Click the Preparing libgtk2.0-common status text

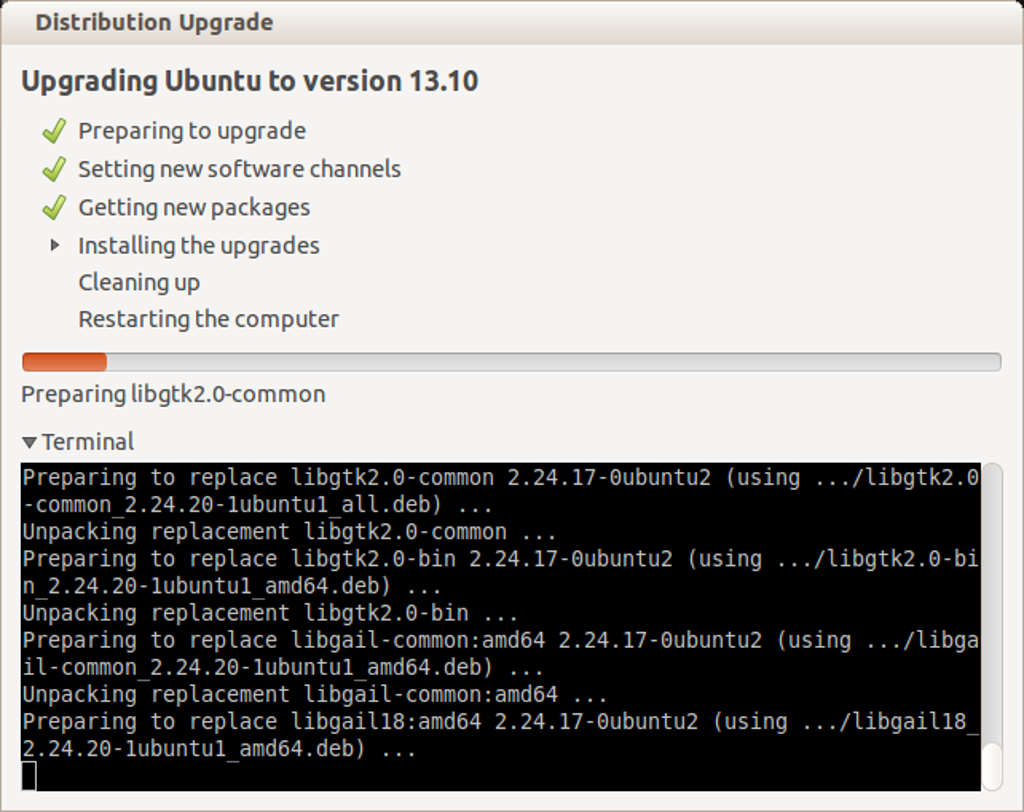click(172, 394)
